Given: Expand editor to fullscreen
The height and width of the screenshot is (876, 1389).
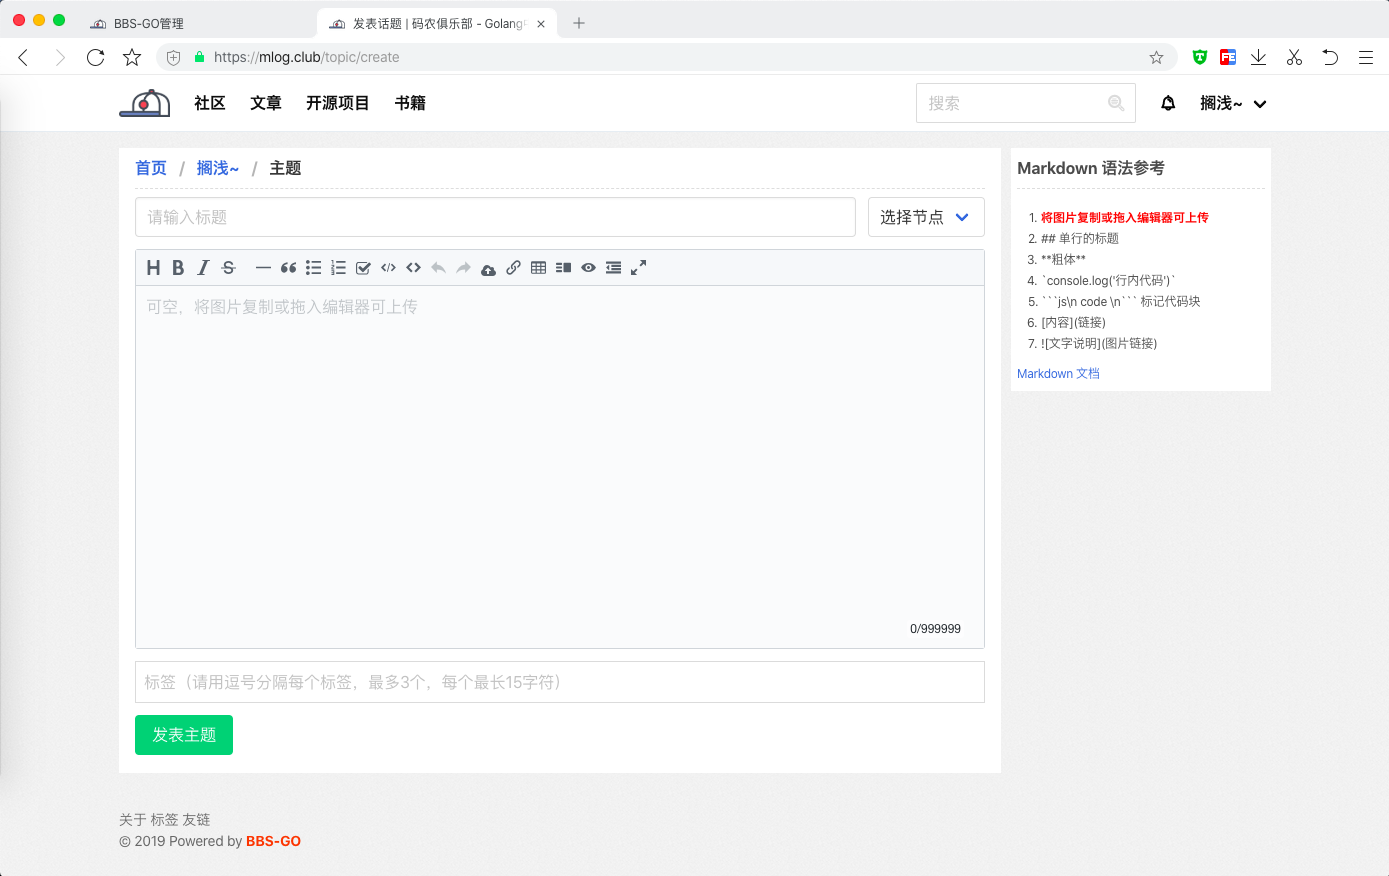Looking at the screenshot, I should tap(638, 267).
